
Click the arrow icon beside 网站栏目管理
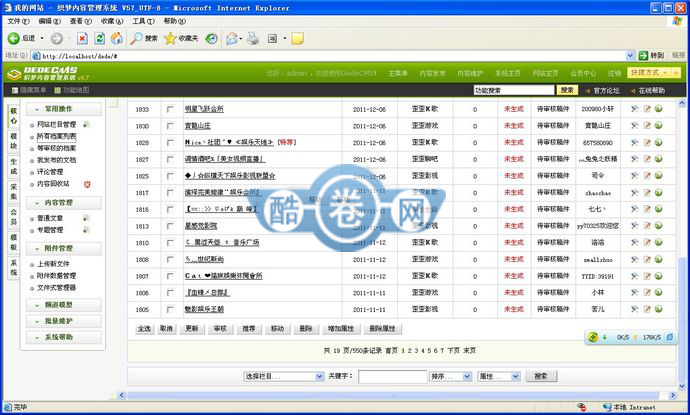coord(86,125)
